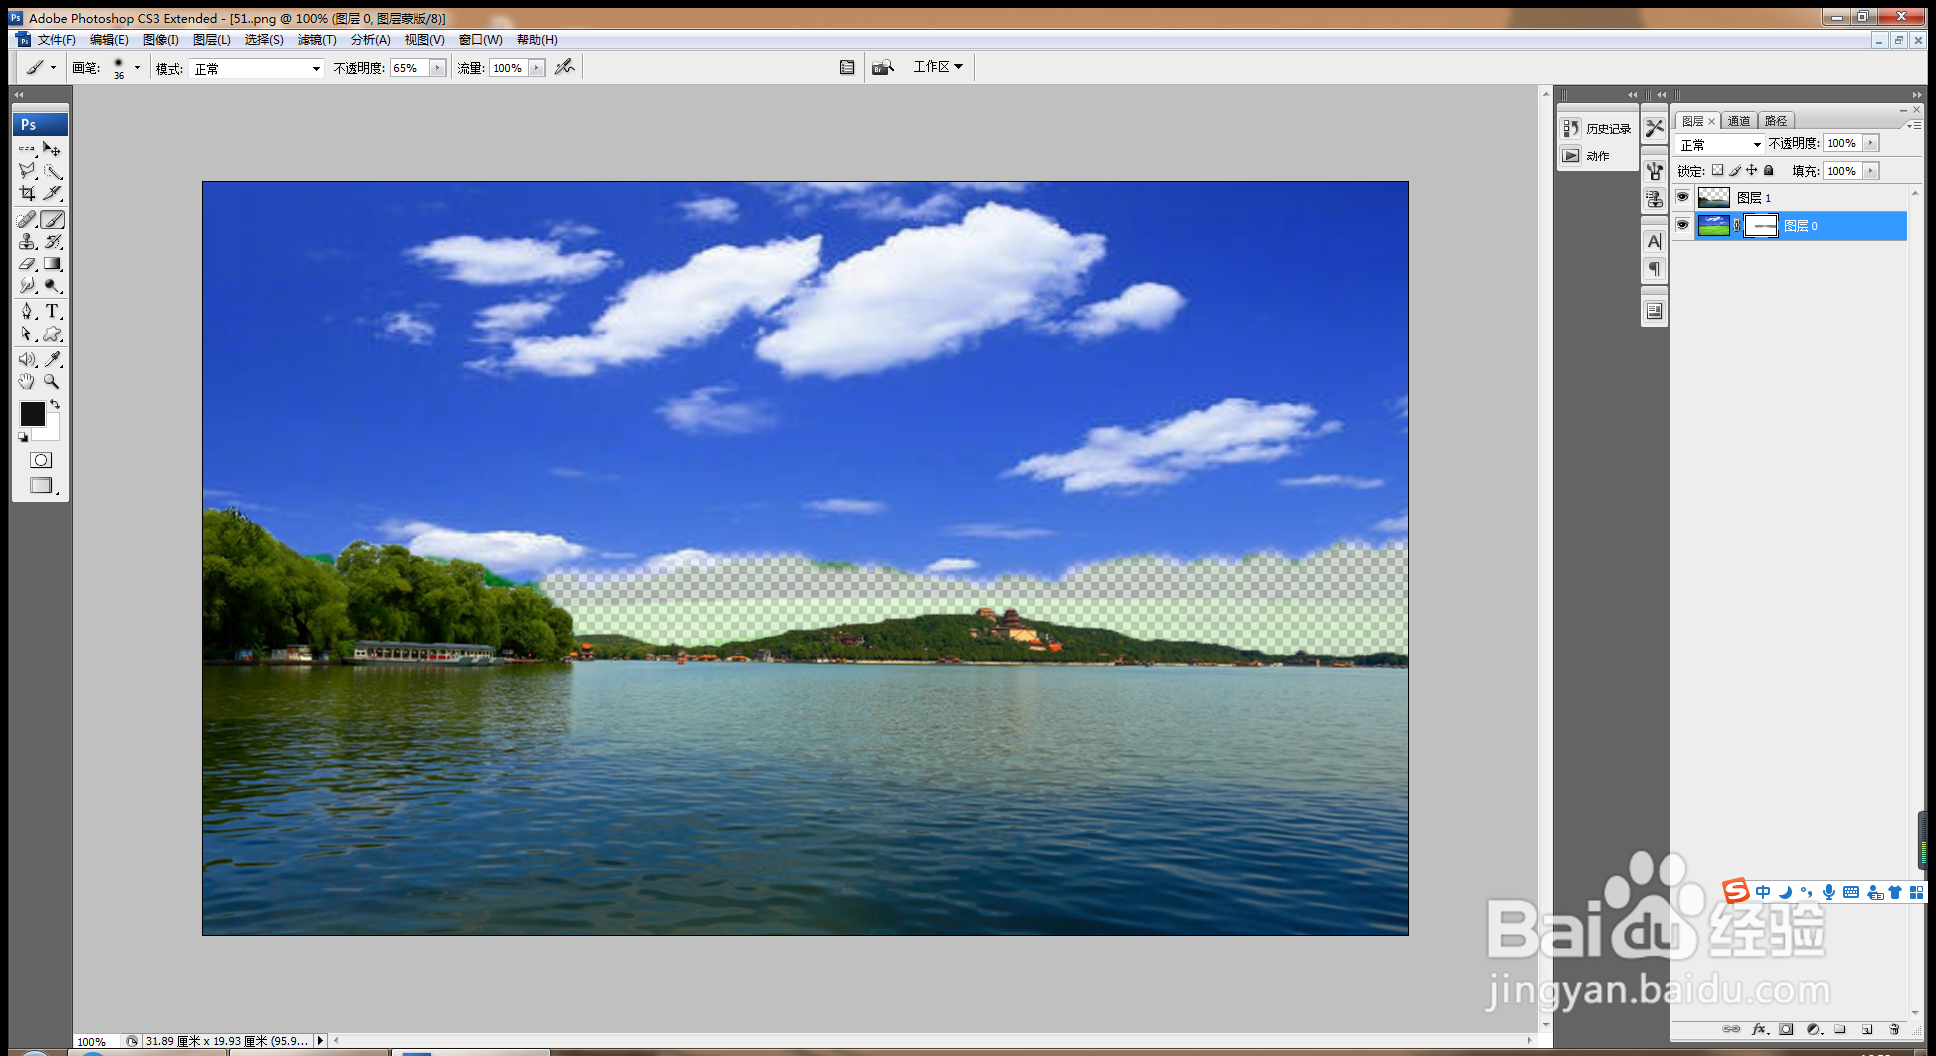The height and width of the screenshot is (1056, 1936).
Task: Toggle Quick Mask mode
Action: pyautogui.click(x=40, y=460)
